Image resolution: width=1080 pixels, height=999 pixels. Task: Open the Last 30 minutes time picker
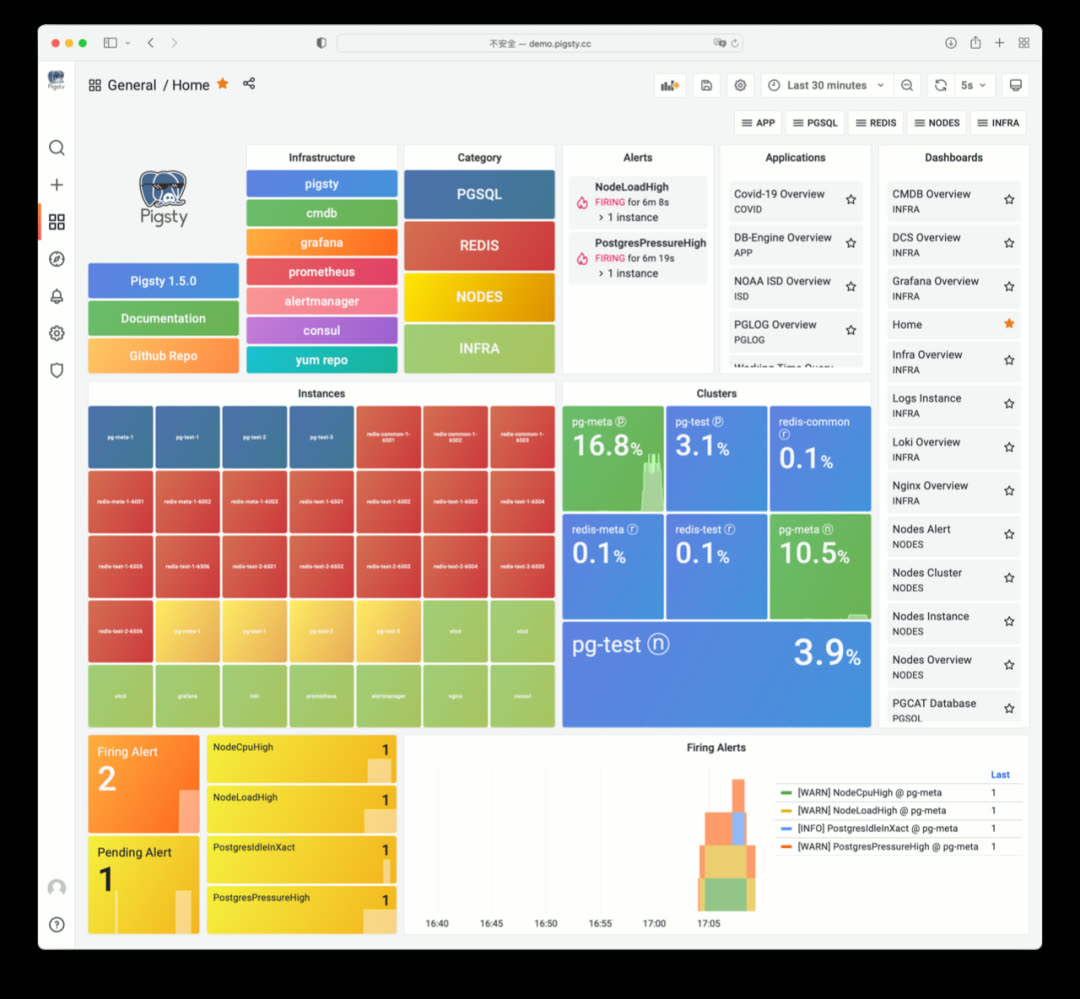(x=826, y=85)
